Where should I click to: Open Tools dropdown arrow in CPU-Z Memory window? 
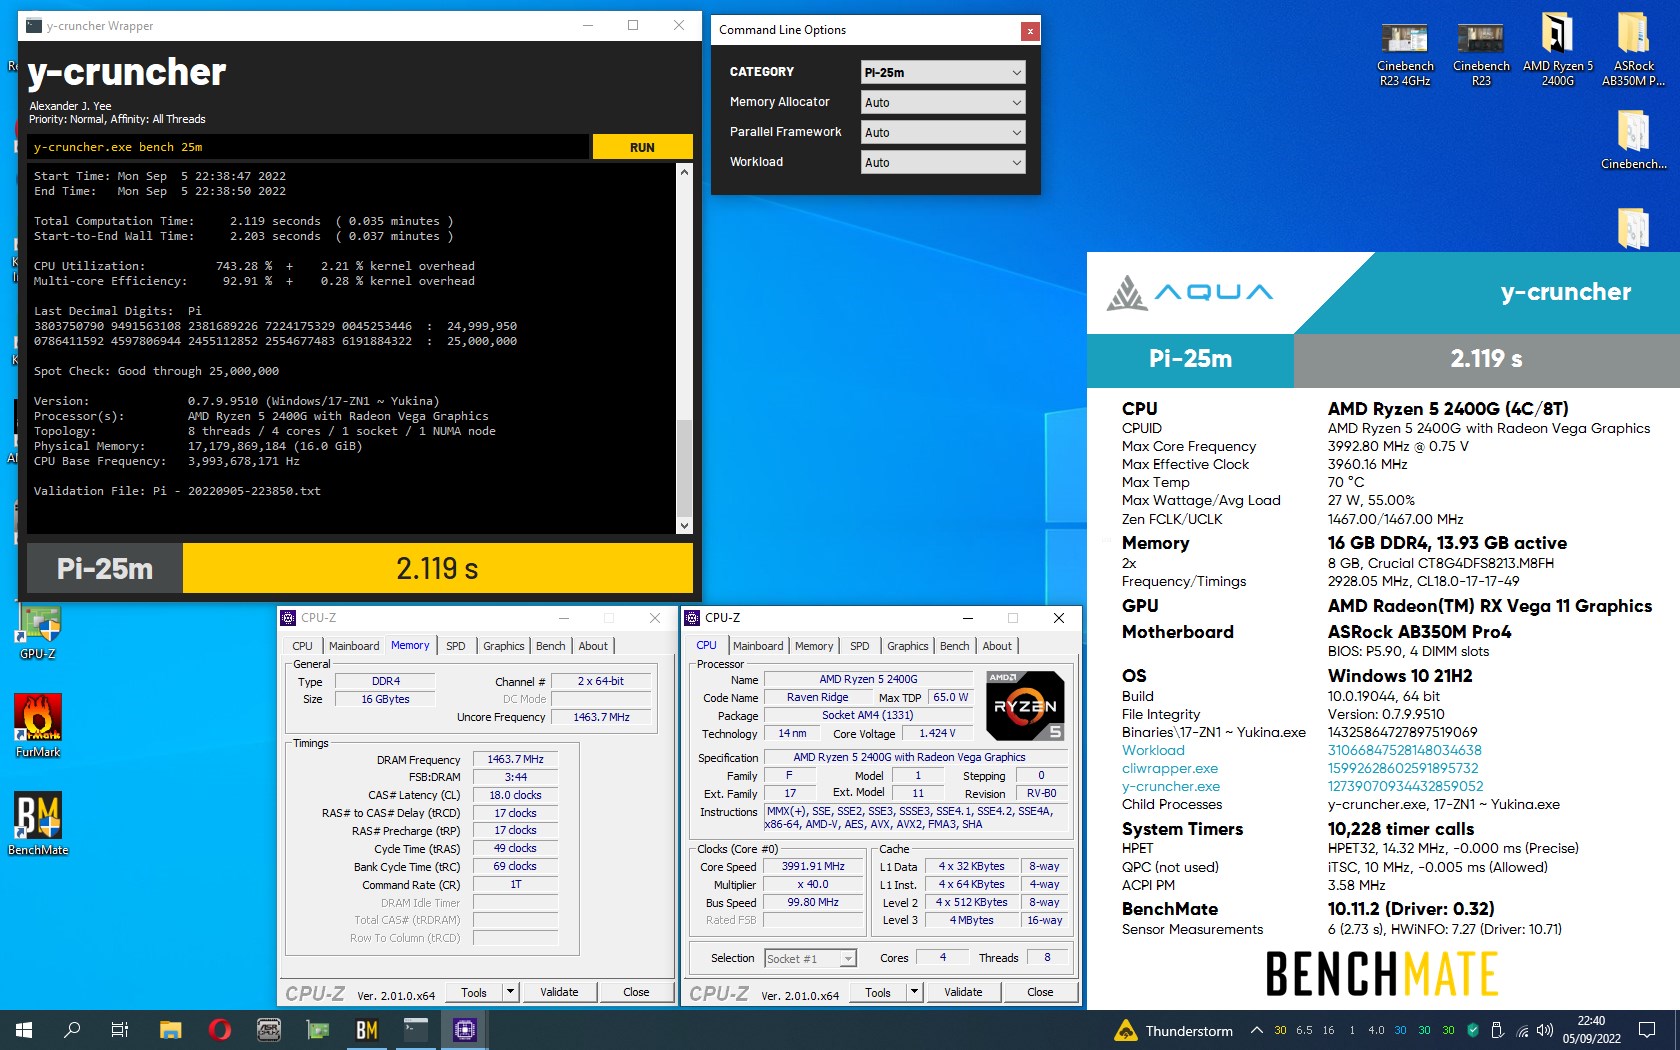tap(510, 992)
